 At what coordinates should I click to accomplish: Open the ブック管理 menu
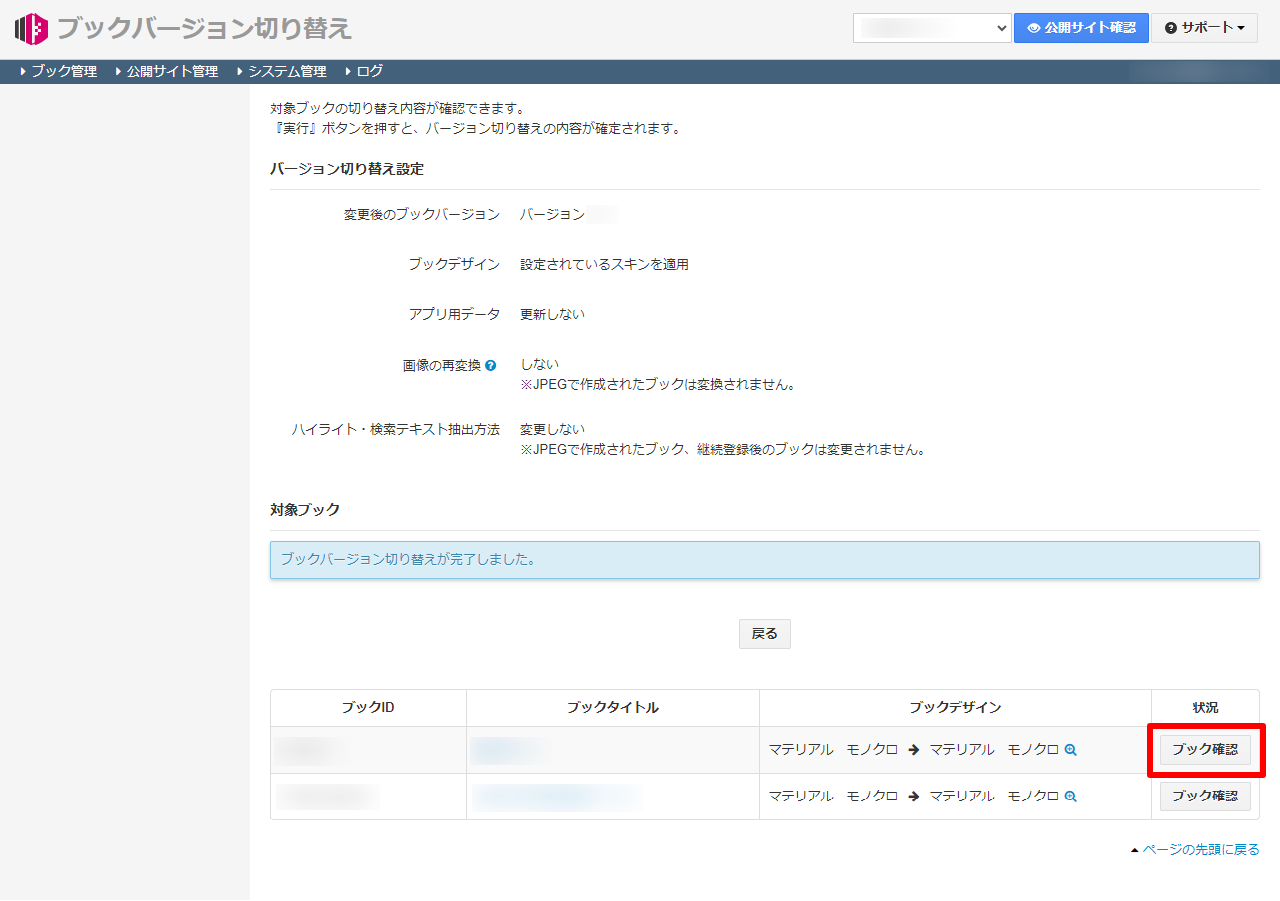tap(62, 71)
